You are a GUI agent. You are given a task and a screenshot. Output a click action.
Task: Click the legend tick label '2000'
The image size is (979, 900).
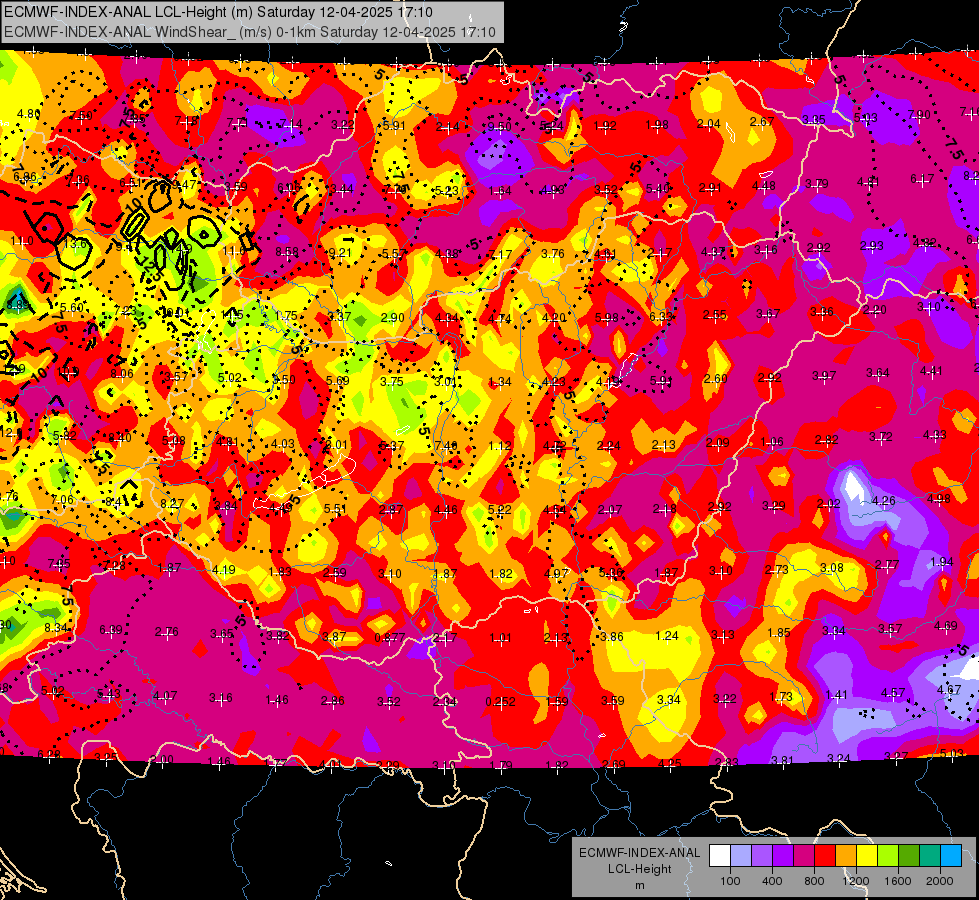tap(940, 881)
